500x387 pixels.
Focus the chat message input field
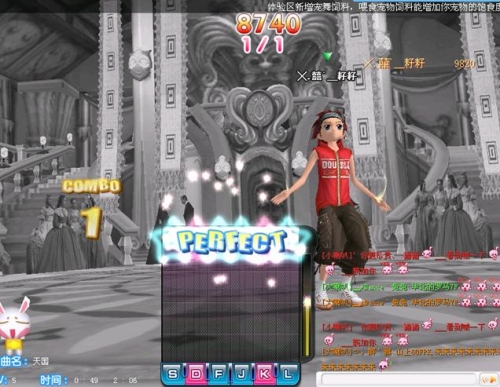[x=398, y=379]
